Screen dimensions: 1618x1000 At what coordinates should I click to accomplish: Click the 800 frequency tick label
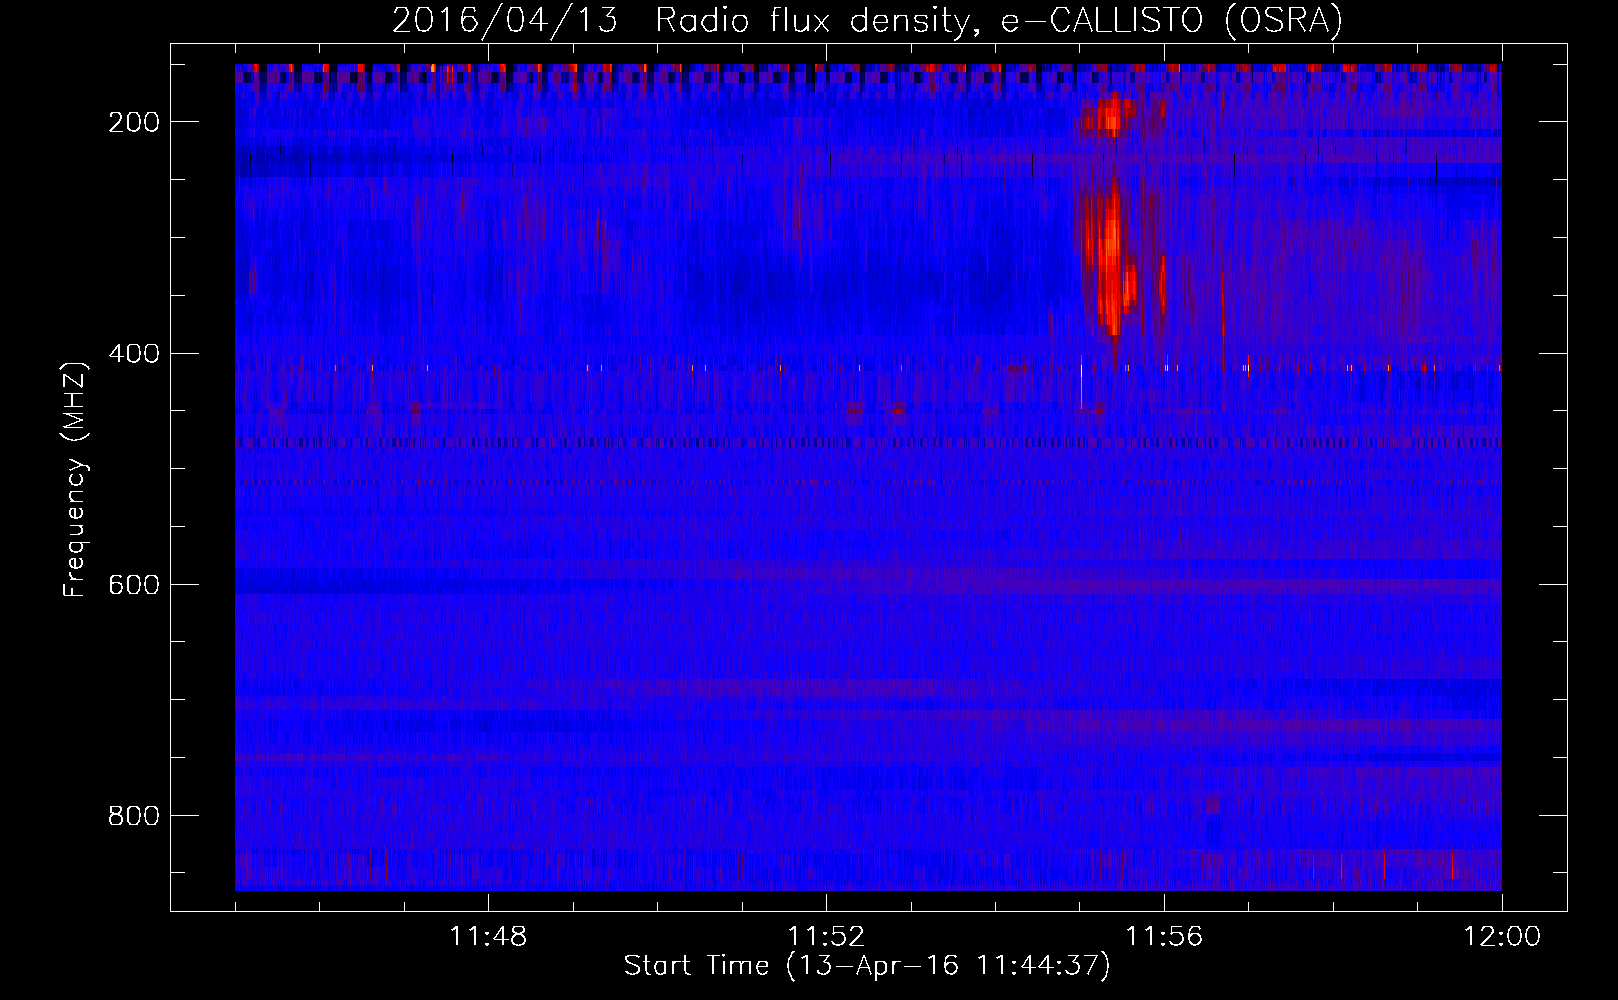[134, 816]
